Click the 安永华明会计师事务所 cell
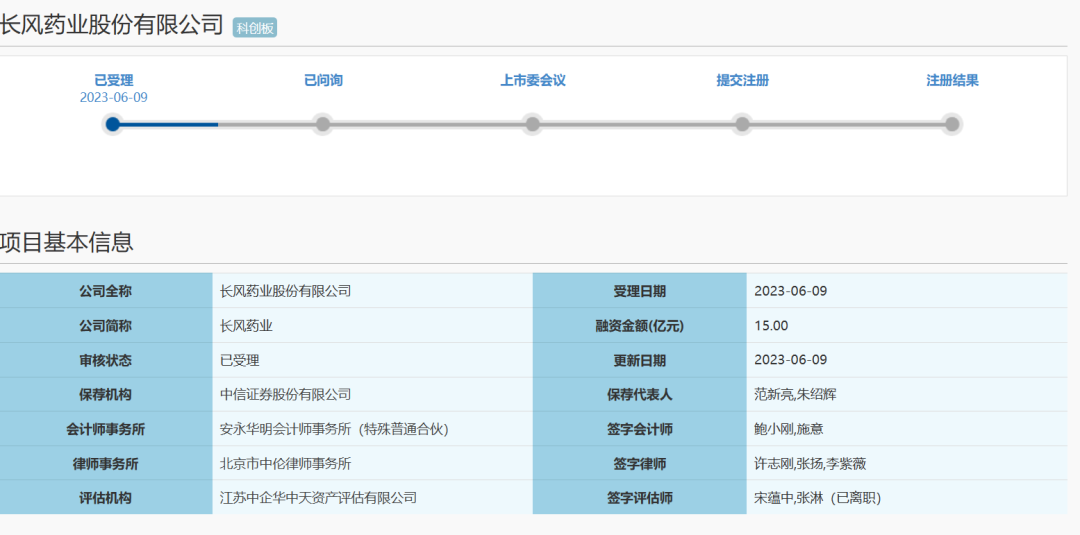Viewport: 1080px width, 535px height. tap(373, 429)
